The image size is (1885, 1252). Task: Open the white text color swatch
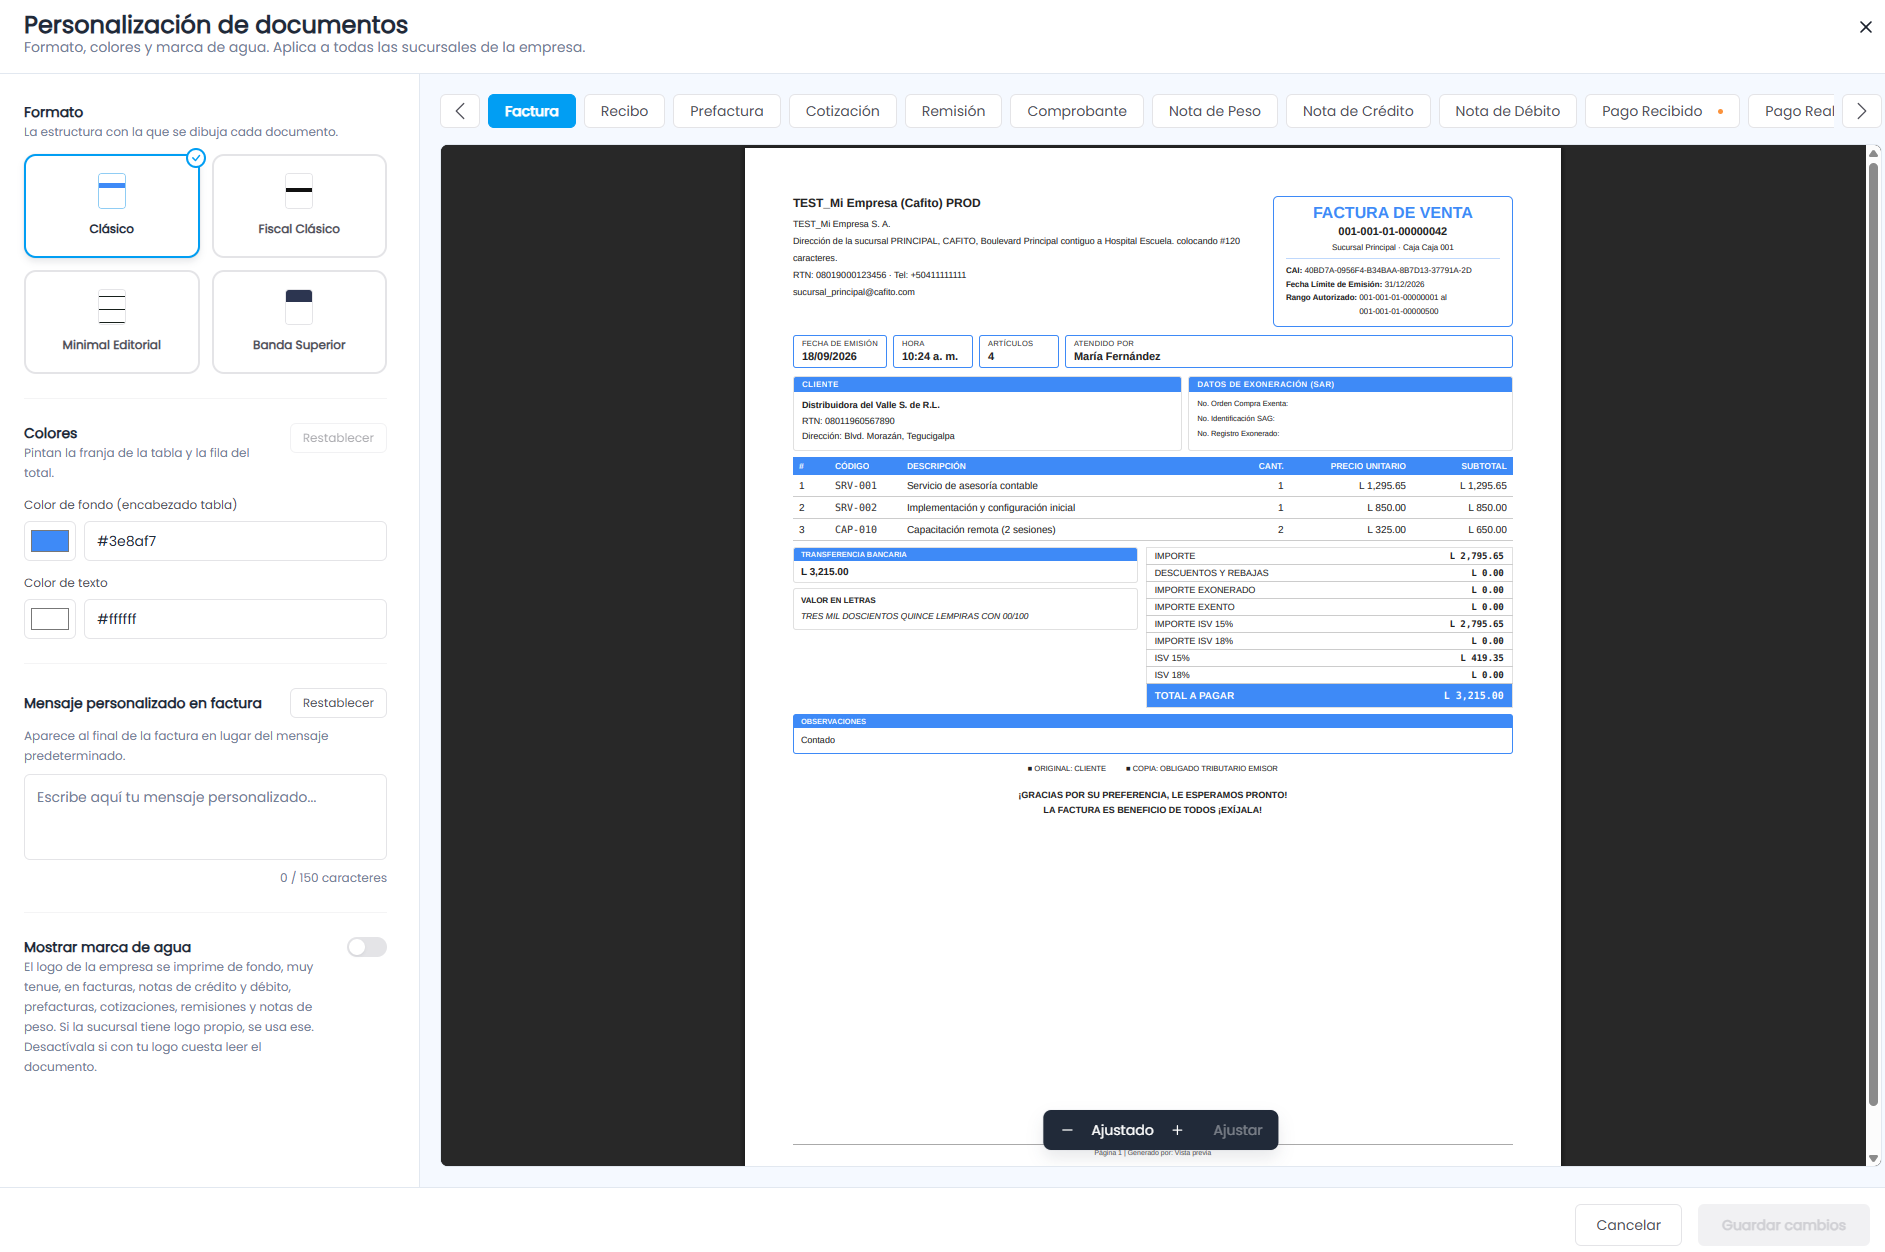click(x=50, y=619)
